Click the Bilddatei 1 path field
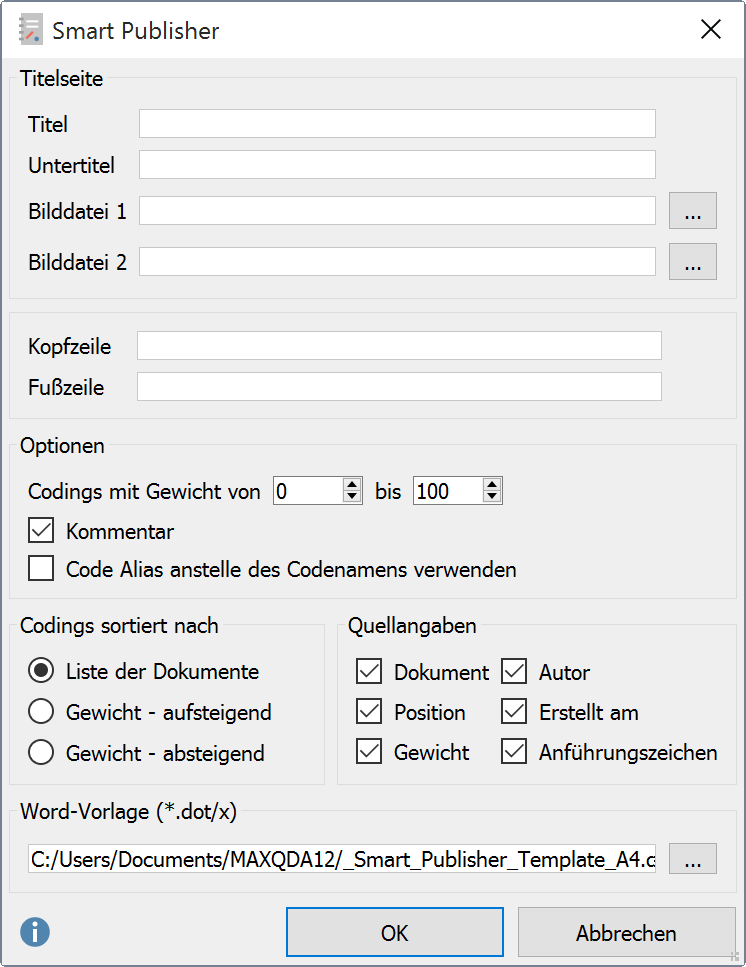This screenshot has width=746, height=967. [397, 211]
